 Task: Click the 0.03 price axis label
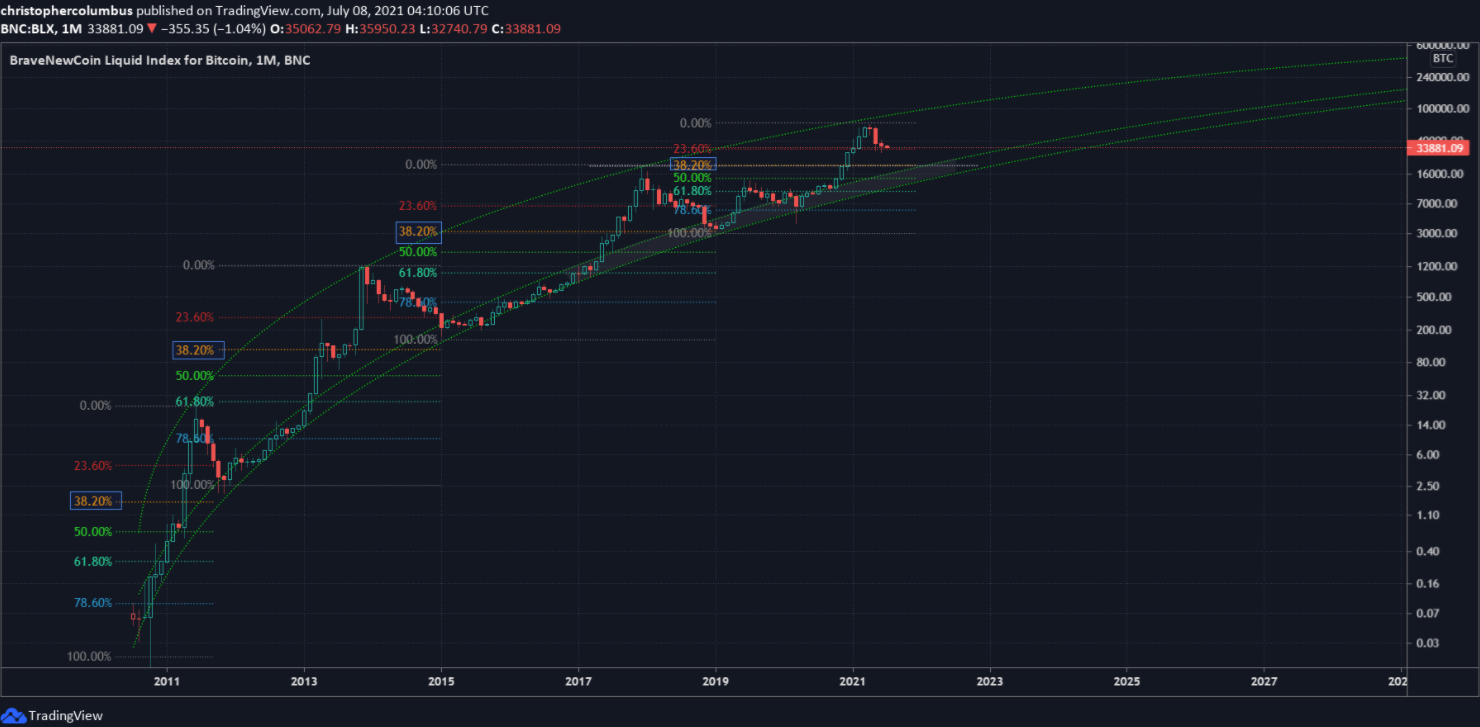(x=1428, y=643)
